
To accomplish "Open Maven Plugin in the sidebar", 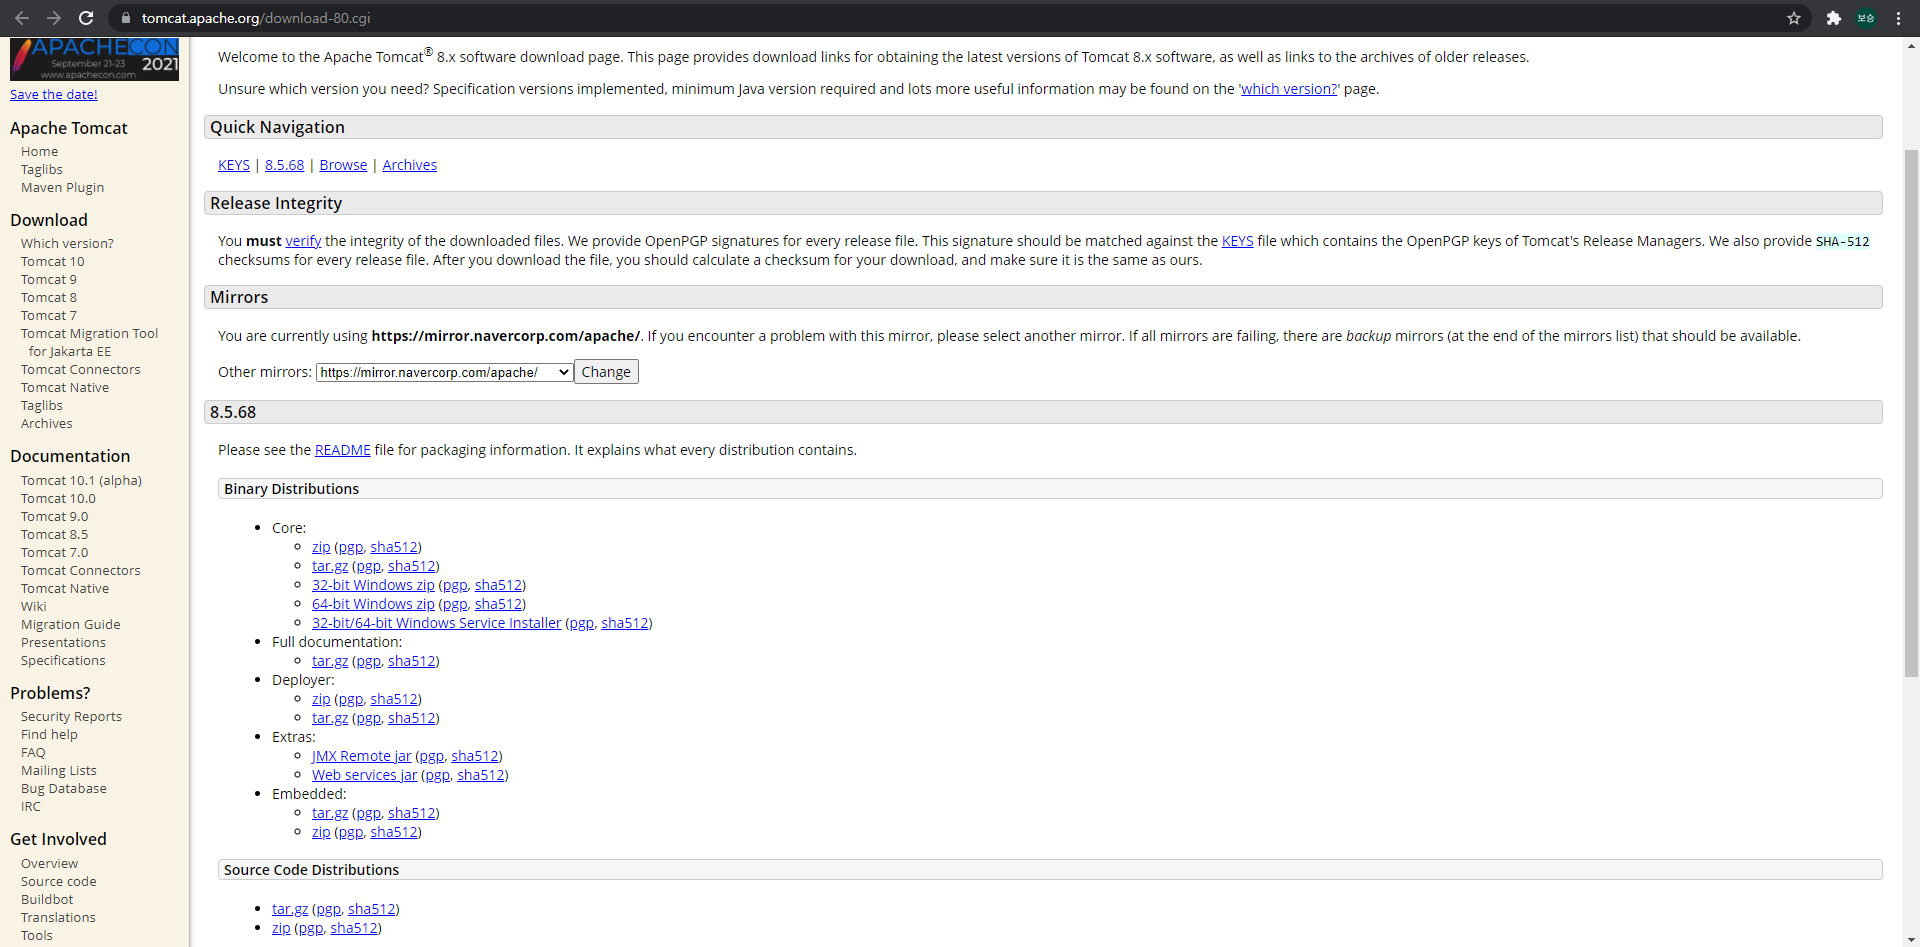I will pos(62,188).
